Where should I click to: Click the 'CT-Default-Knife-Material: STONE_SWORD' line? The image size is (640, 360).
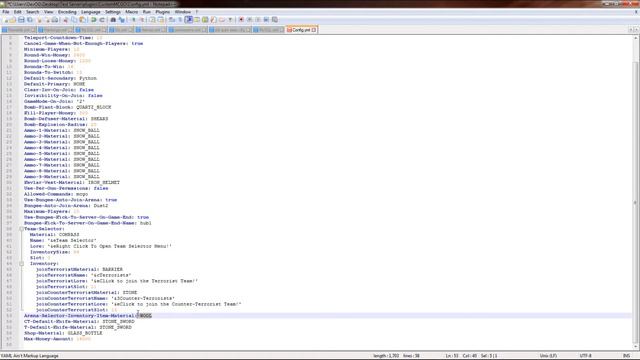(x=79, y=322)
